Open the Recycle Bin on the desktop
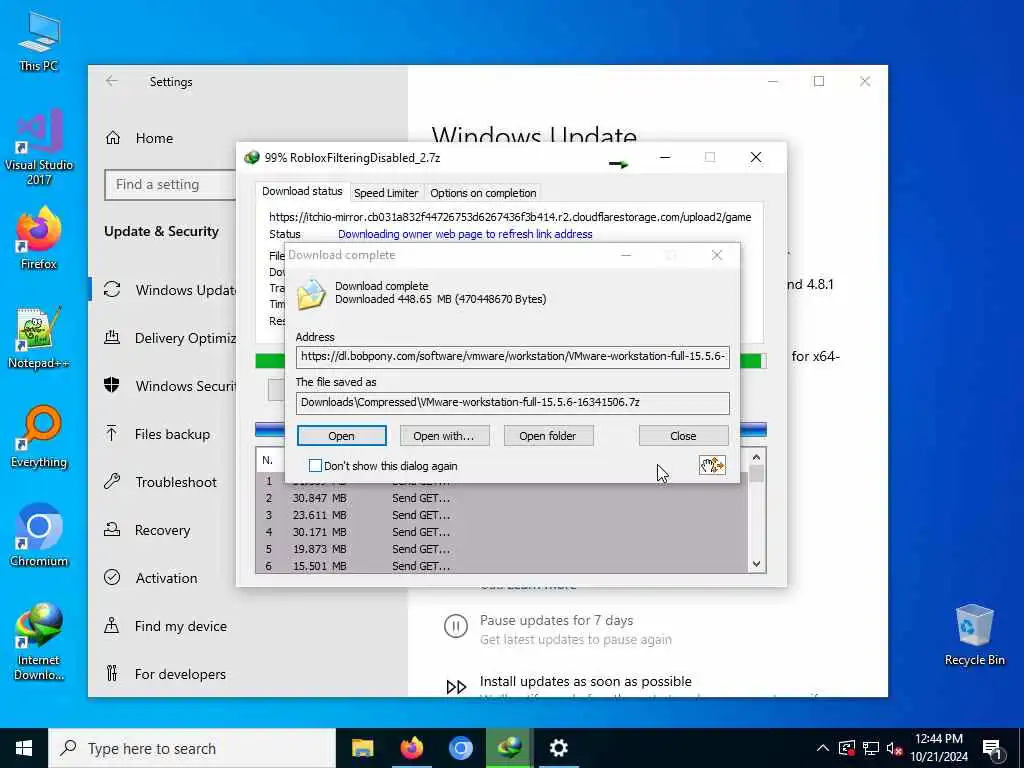Viewport: 1024px width, 768px height. (x=974, y=635)
